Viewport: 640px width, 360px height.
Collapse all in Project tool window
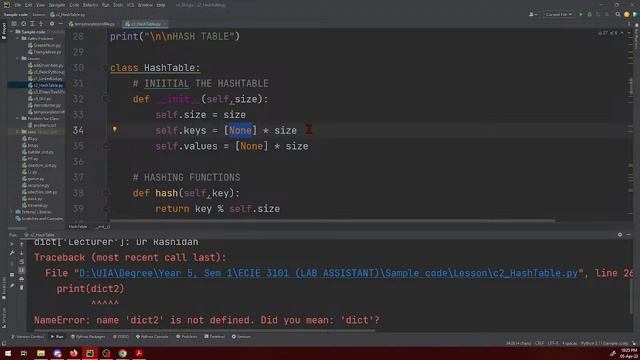[x=41, y=24]
